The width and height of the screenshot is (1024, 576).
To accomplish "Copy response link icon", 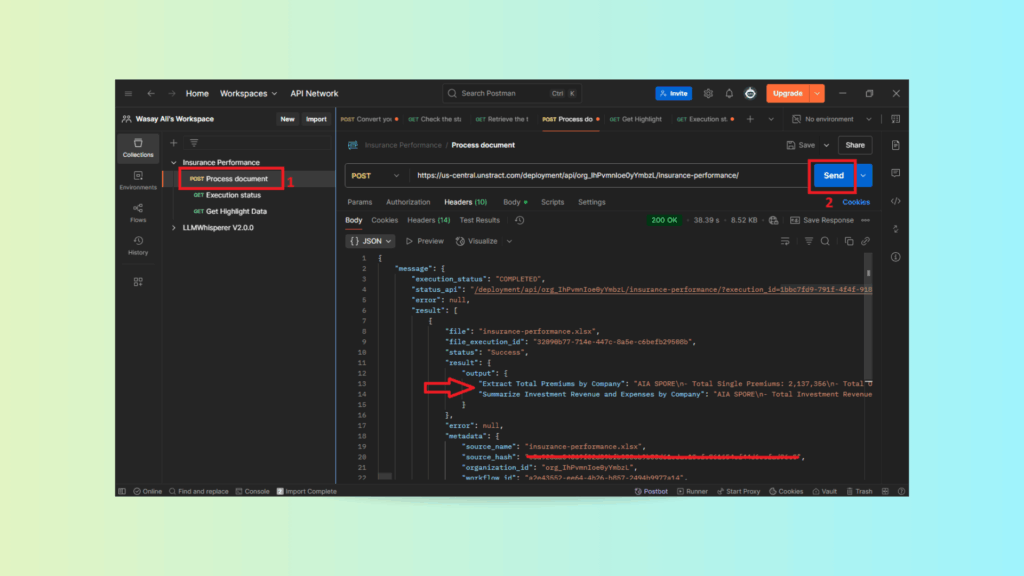I will click(x=865, y=241).
